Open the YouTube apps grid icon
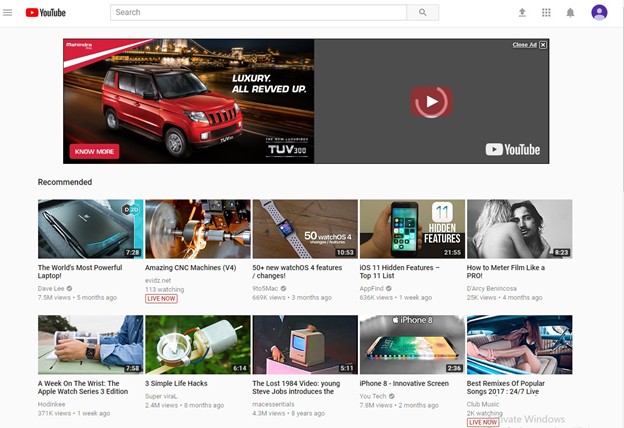Viewport: 624px width, 428px height. click(546, 13)
